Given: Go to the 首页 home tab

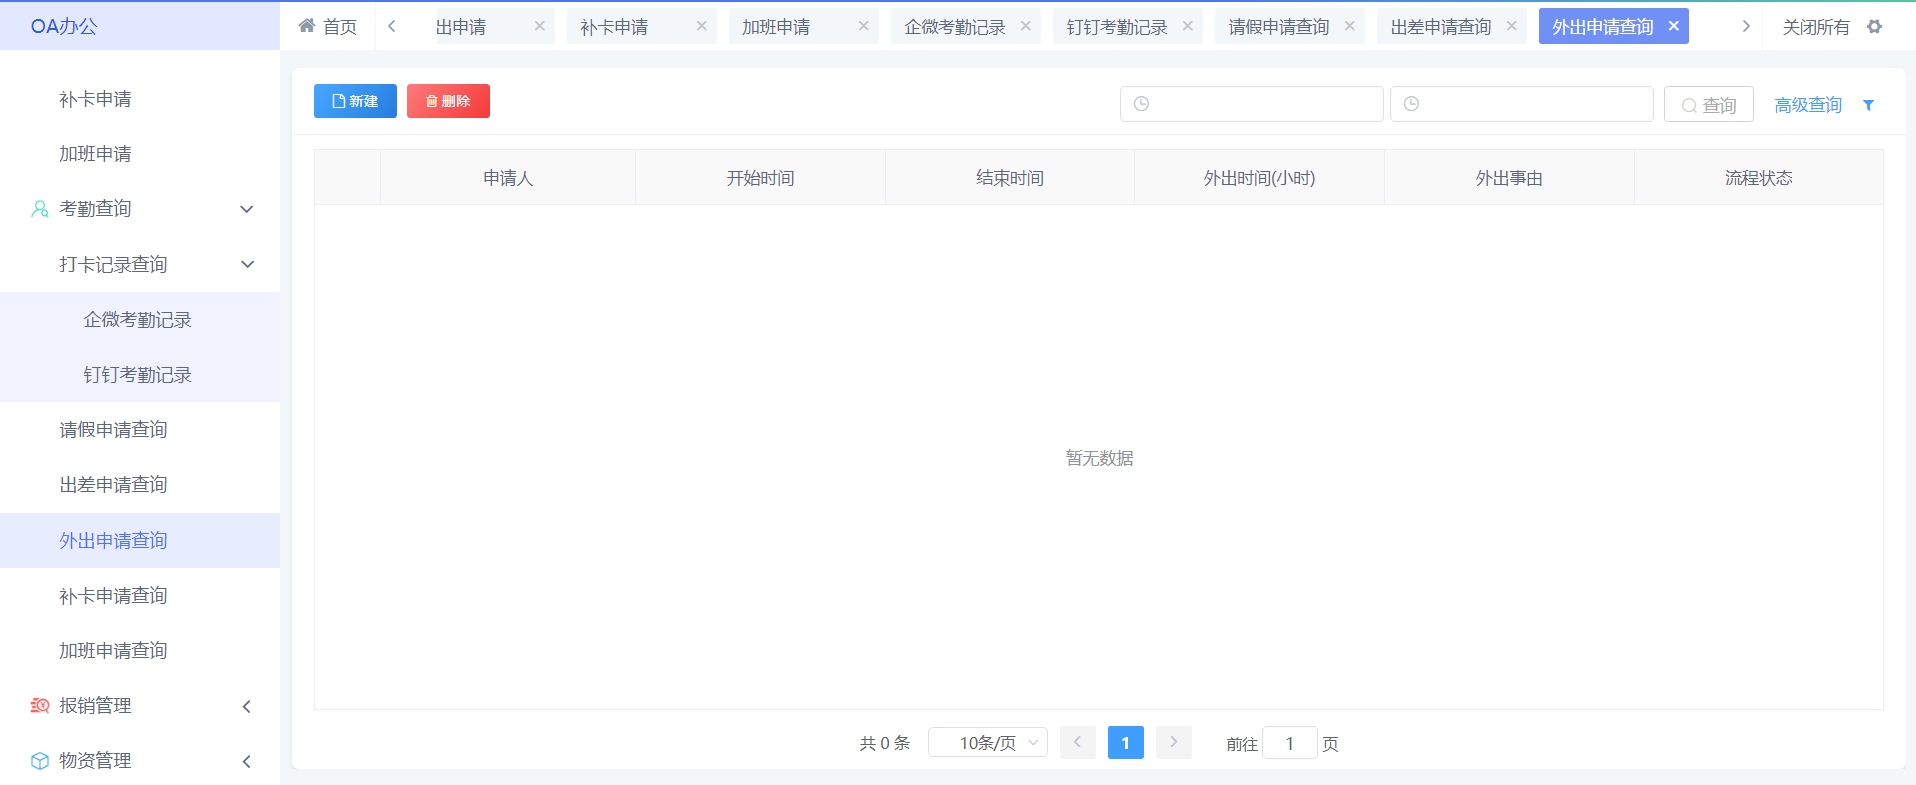Looking at the screenshot, I should tap(328, 27).
